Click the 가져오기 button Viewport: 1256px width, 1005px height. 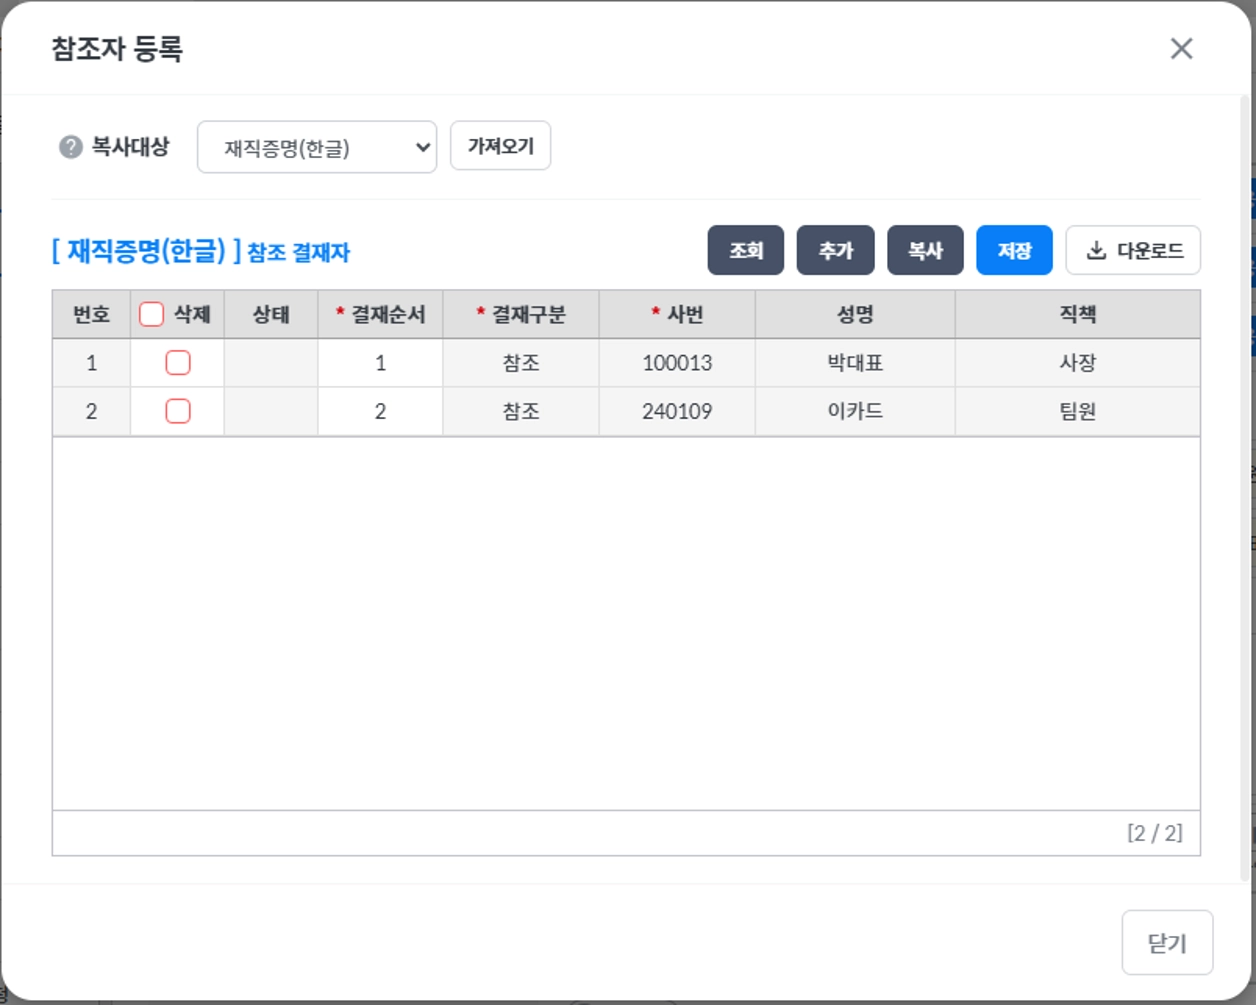point(500,146)
